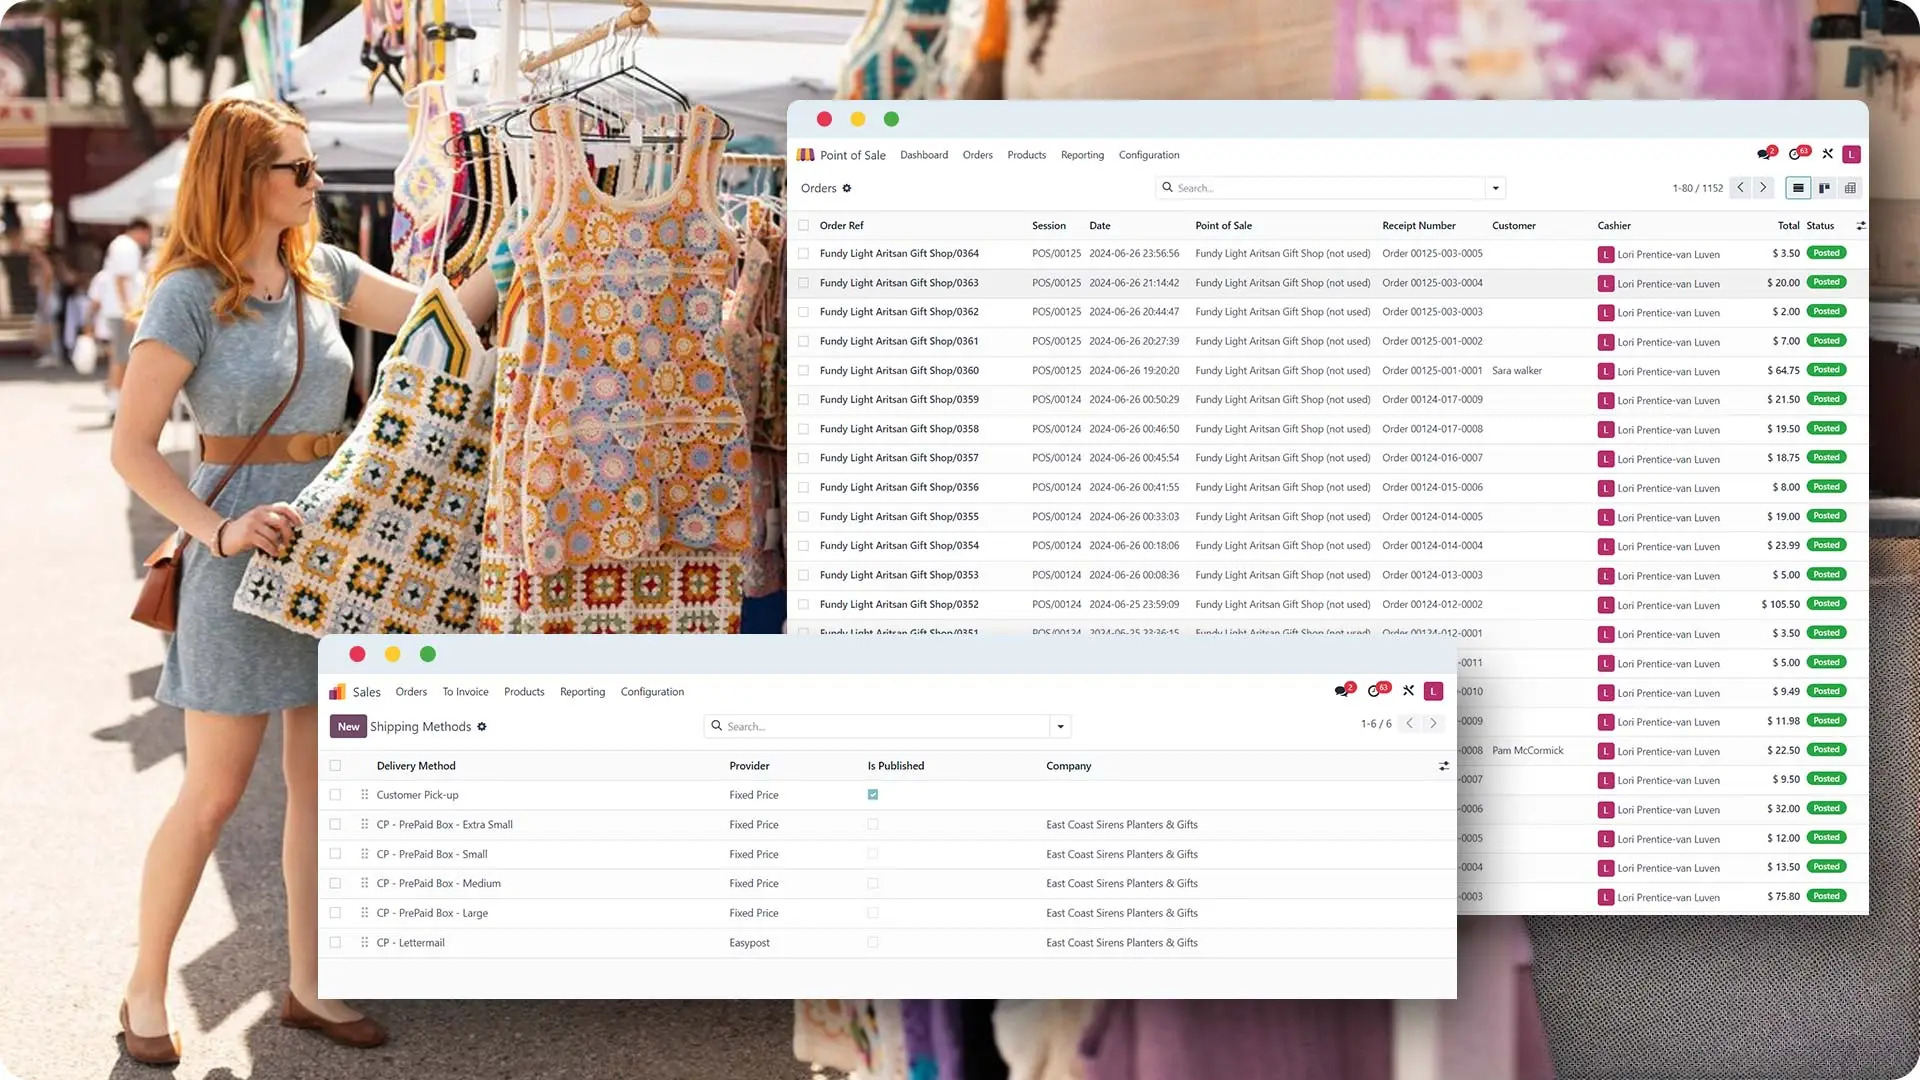Expand the search options dropdown in Orders
The image size is (1920, 1080).
(1496, 187)
